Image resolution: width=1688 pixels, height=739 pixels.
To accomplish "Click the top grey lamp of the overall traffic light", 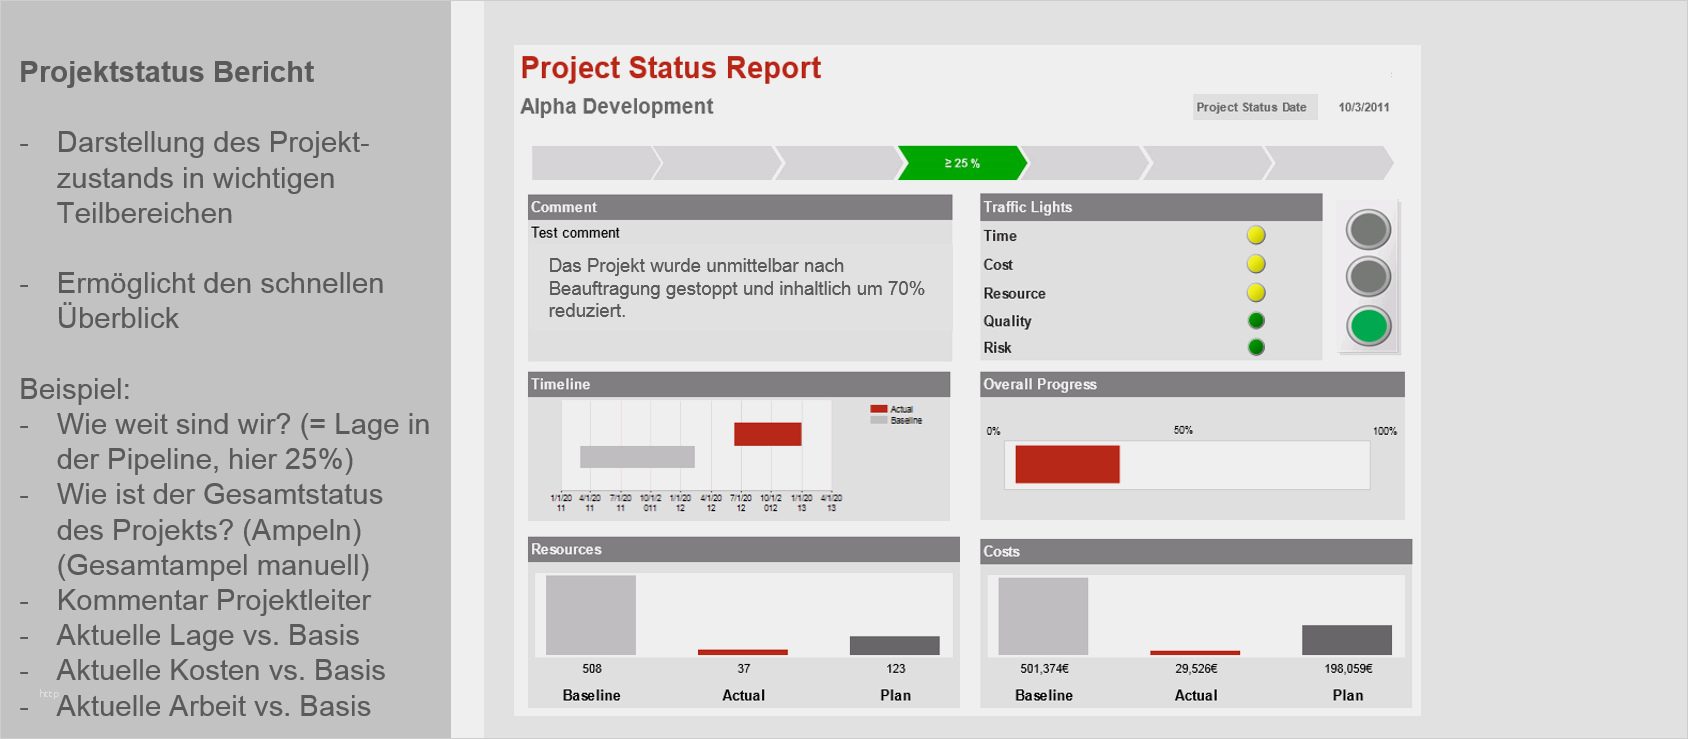I will 1368,230.
